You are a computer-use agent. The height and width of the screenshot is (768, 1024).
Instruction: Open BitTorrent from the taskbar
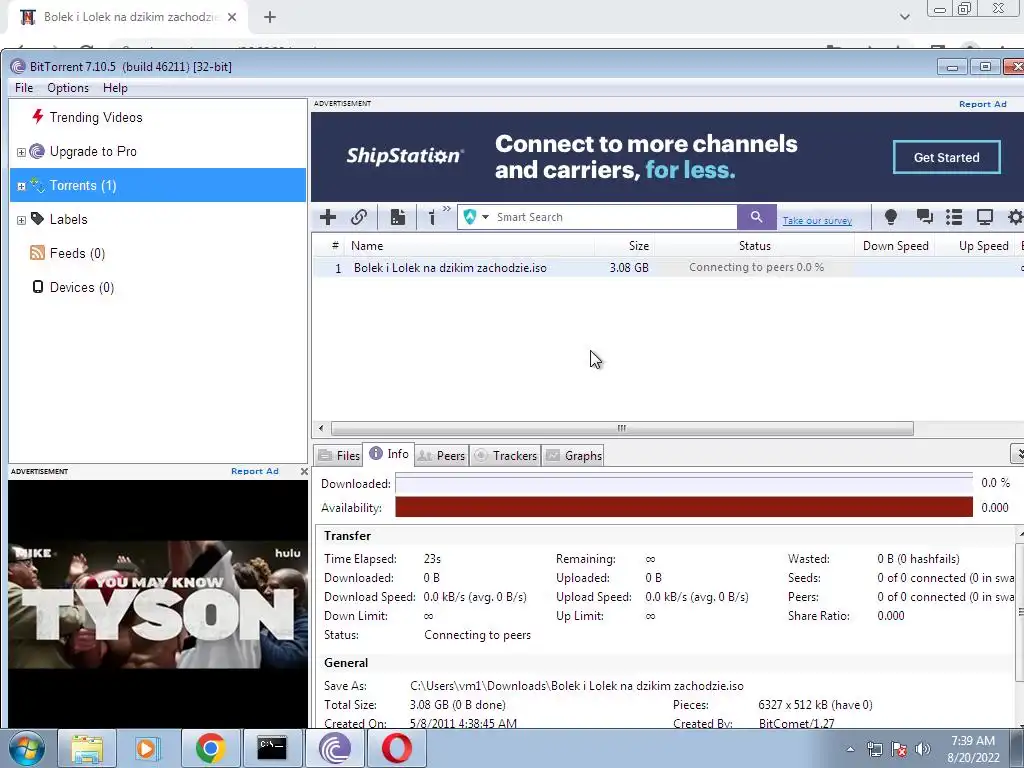click(334, 748)
